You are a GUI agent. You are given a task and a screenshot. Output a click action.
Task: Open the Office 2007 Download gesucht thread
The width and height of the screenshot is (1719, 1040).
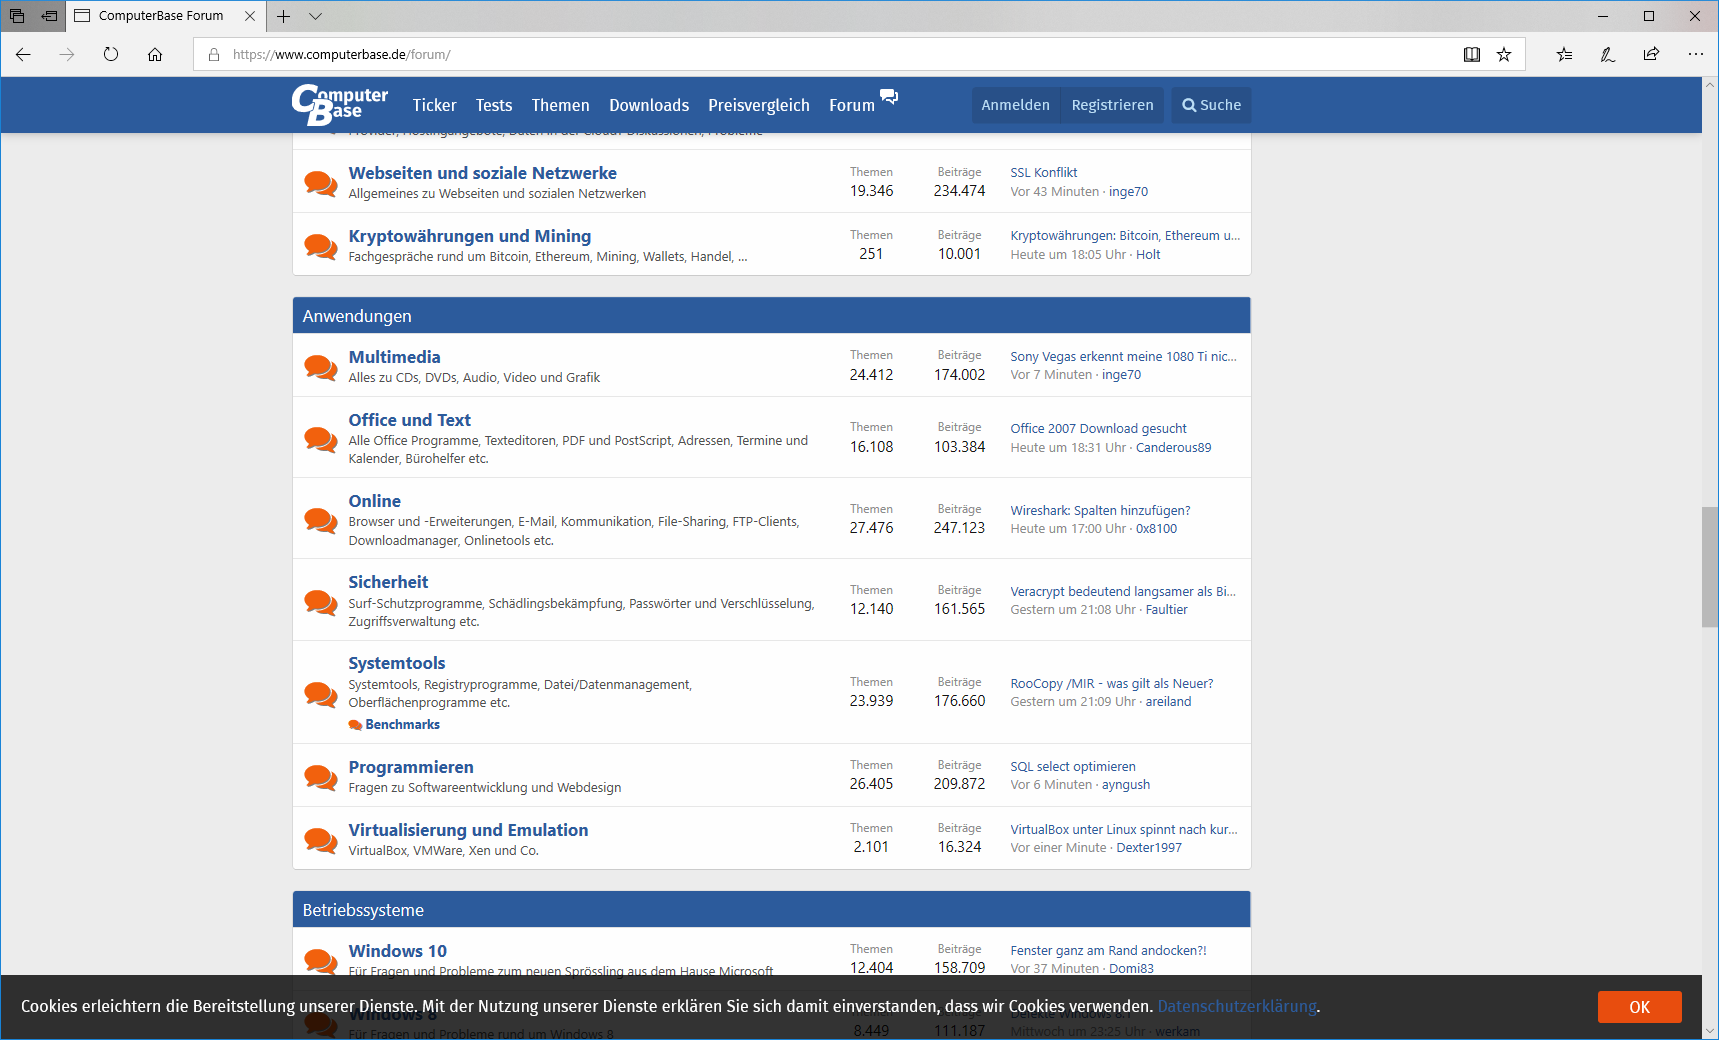point(1098,429)
